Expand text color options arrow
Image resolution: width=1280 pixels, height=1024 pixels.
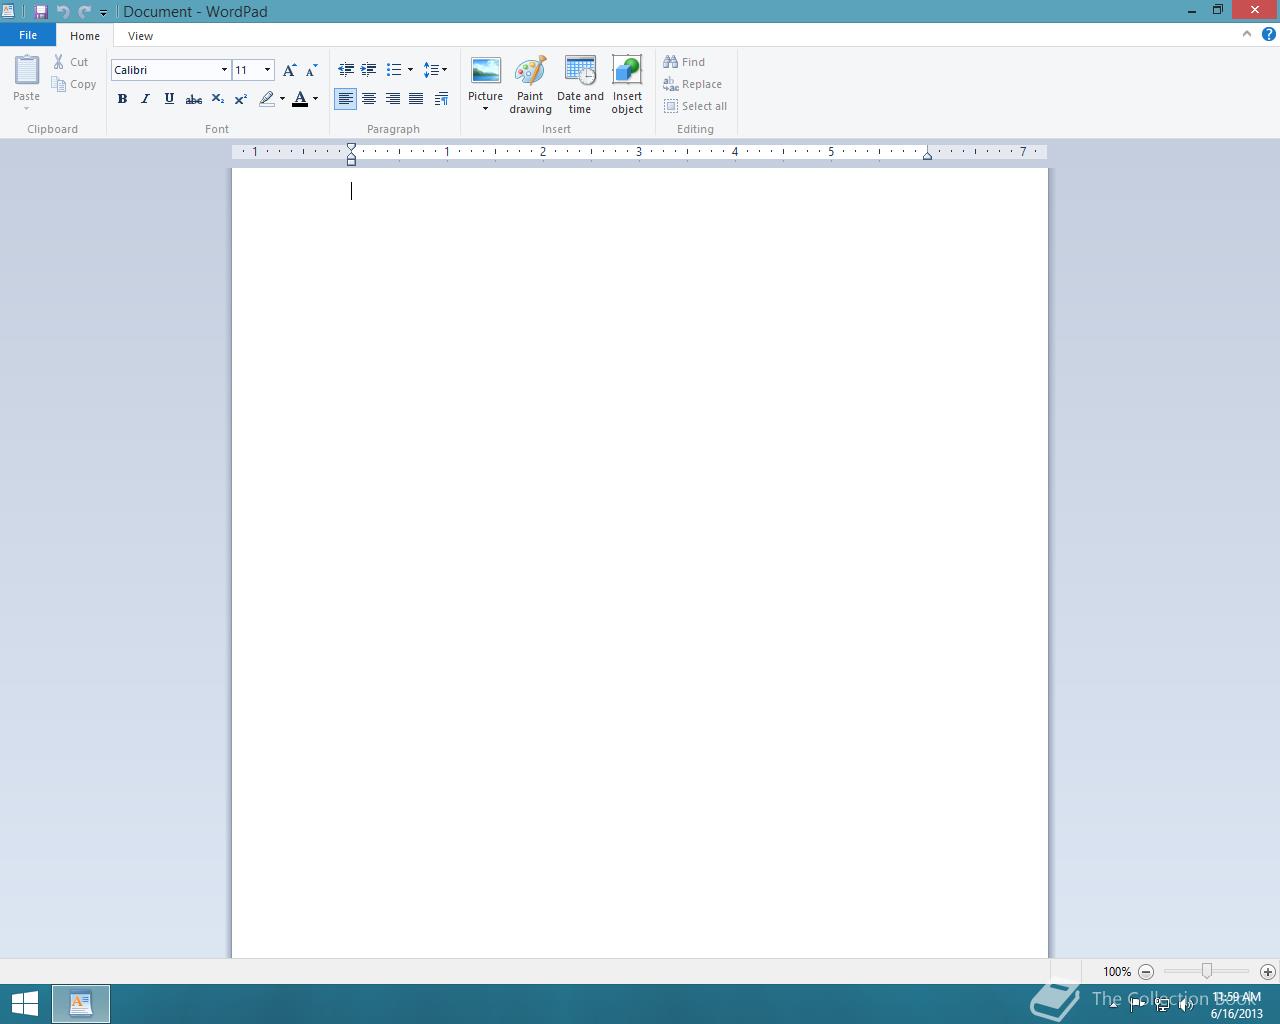(315, 99)
